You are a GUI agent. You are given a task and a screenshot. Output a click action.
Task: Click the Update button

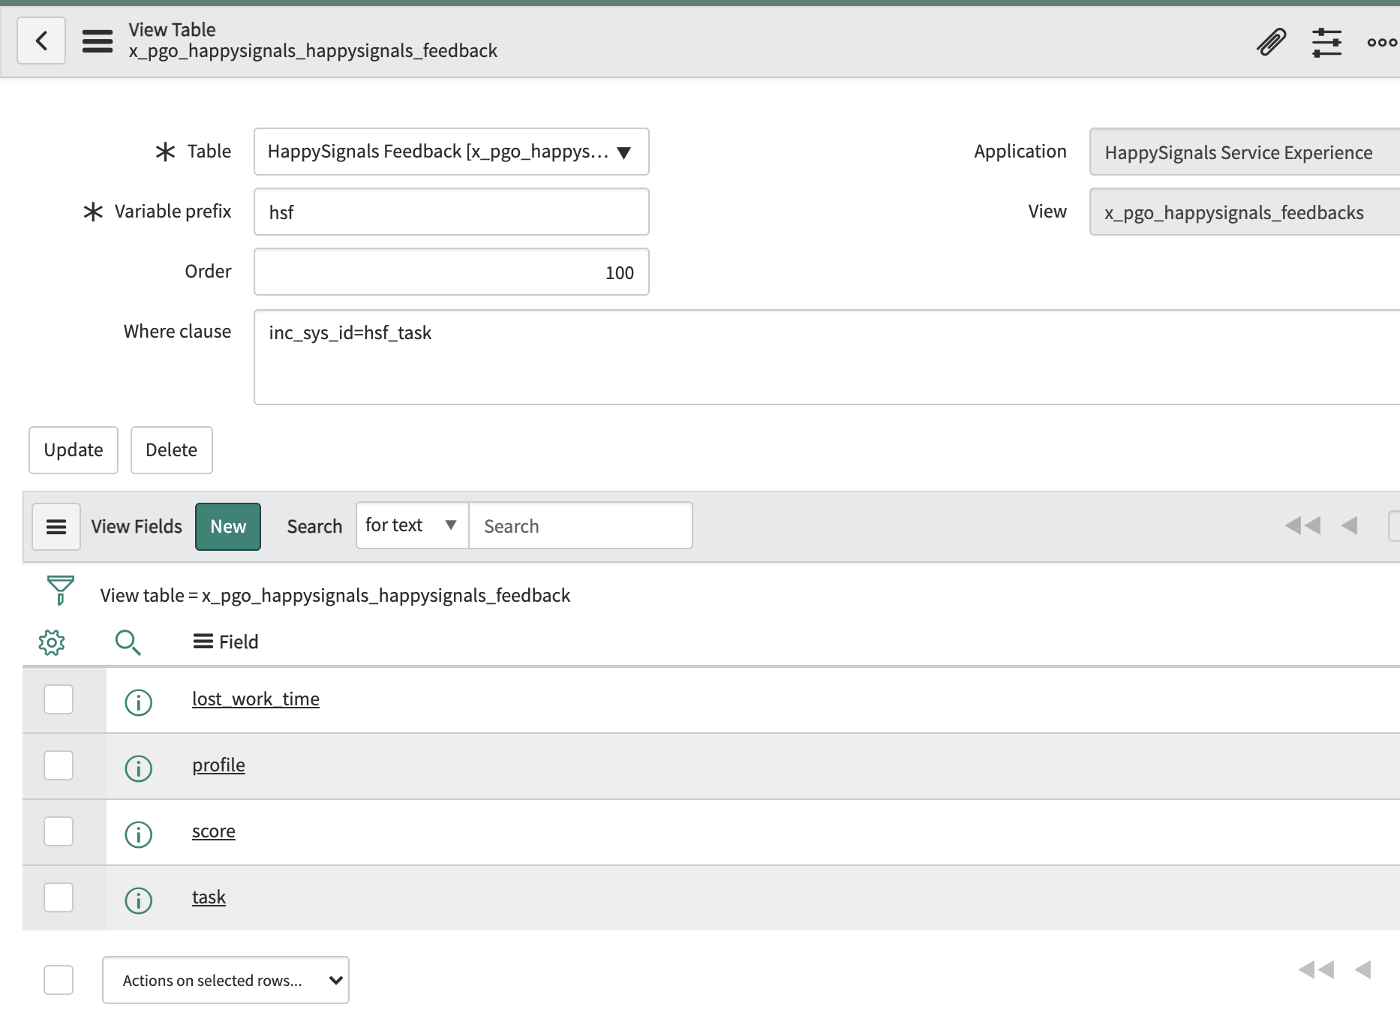pyautogui.click(x=73, y=450)
